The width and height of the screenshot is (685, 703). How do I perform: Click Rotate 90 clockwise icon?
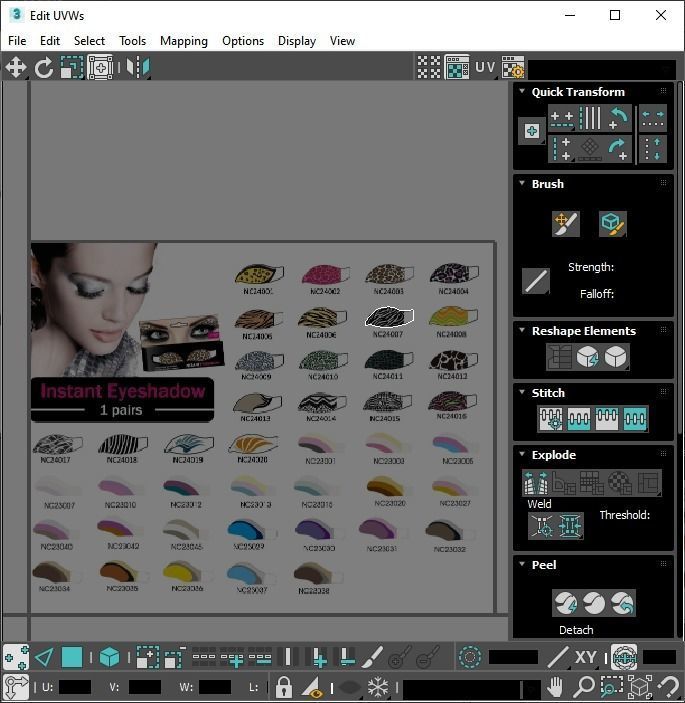click(618, 149)
